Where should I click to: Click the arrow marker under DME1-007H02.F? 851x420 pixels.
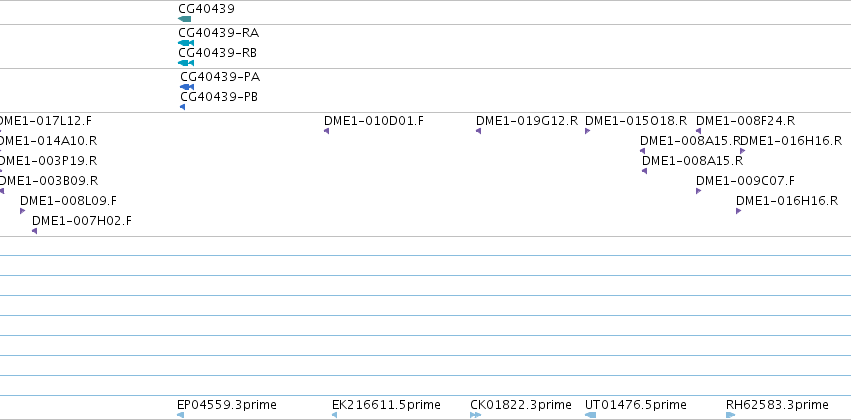[34, 231]
